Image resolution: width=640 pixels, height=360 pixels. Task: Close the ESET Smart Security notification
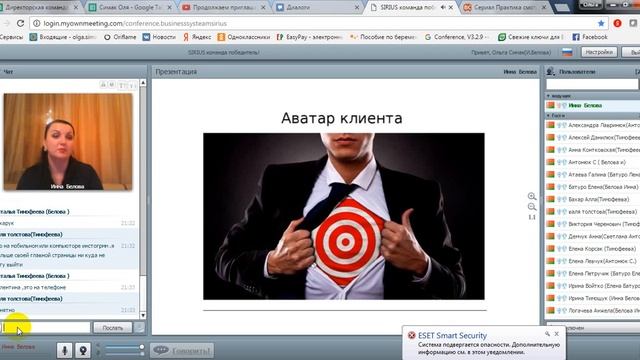pyautogui.click(x=556, y=334)
